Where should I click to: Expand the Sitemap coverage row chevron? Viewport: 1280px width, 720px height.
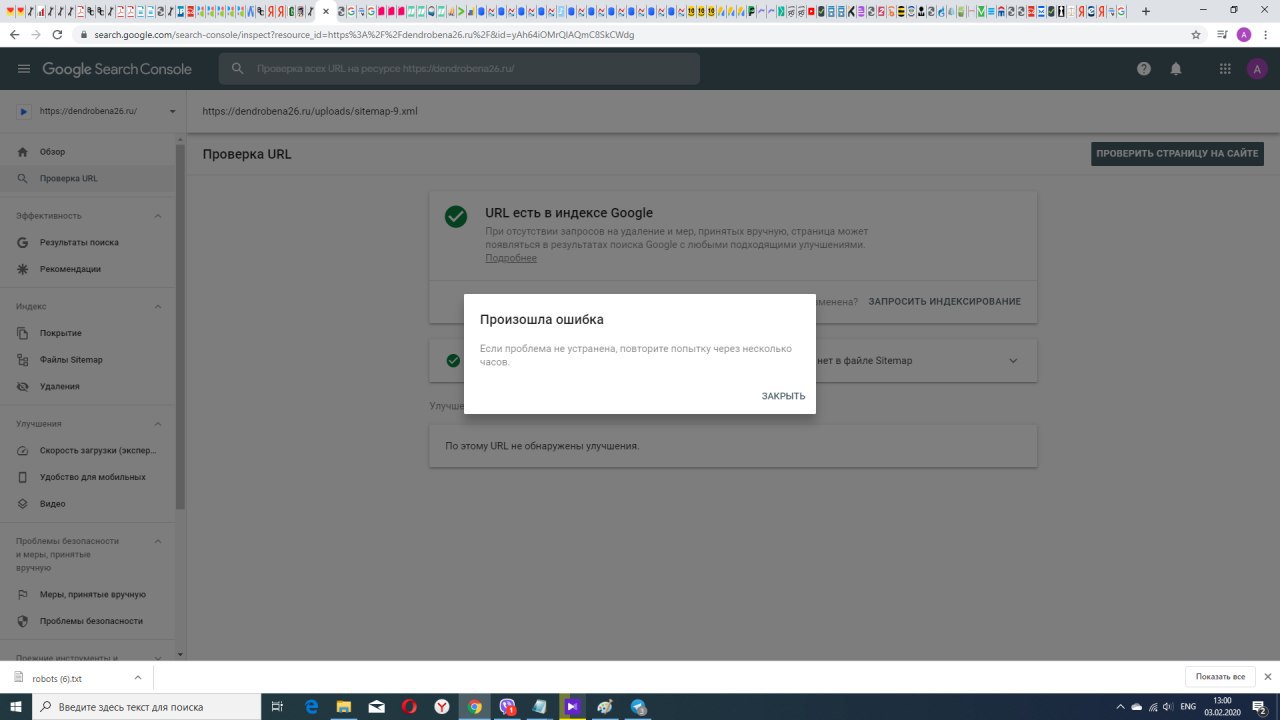1013,361
